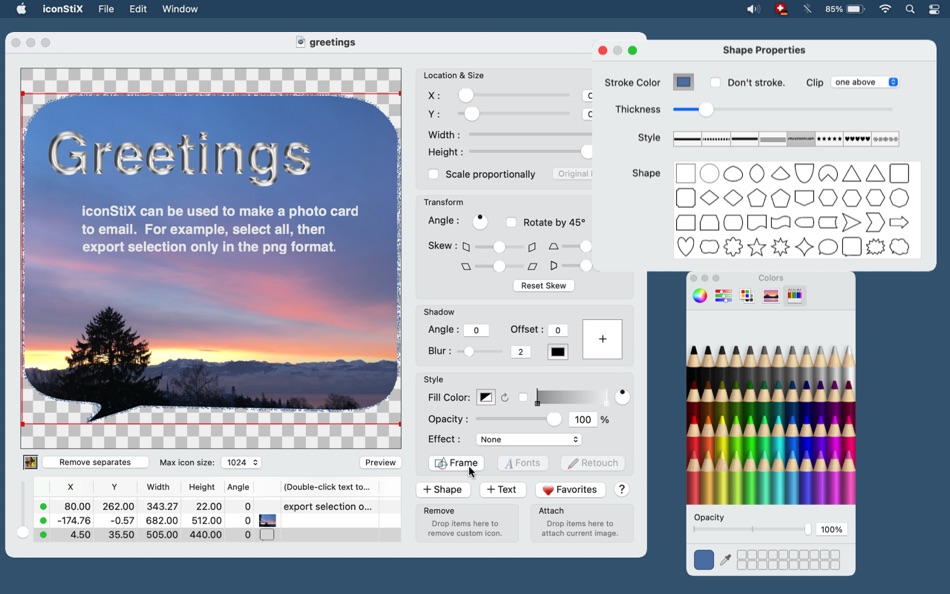Toggle the green dot on the -174.76 row
Screen dimensions: 950x594
tap(43, 520)
